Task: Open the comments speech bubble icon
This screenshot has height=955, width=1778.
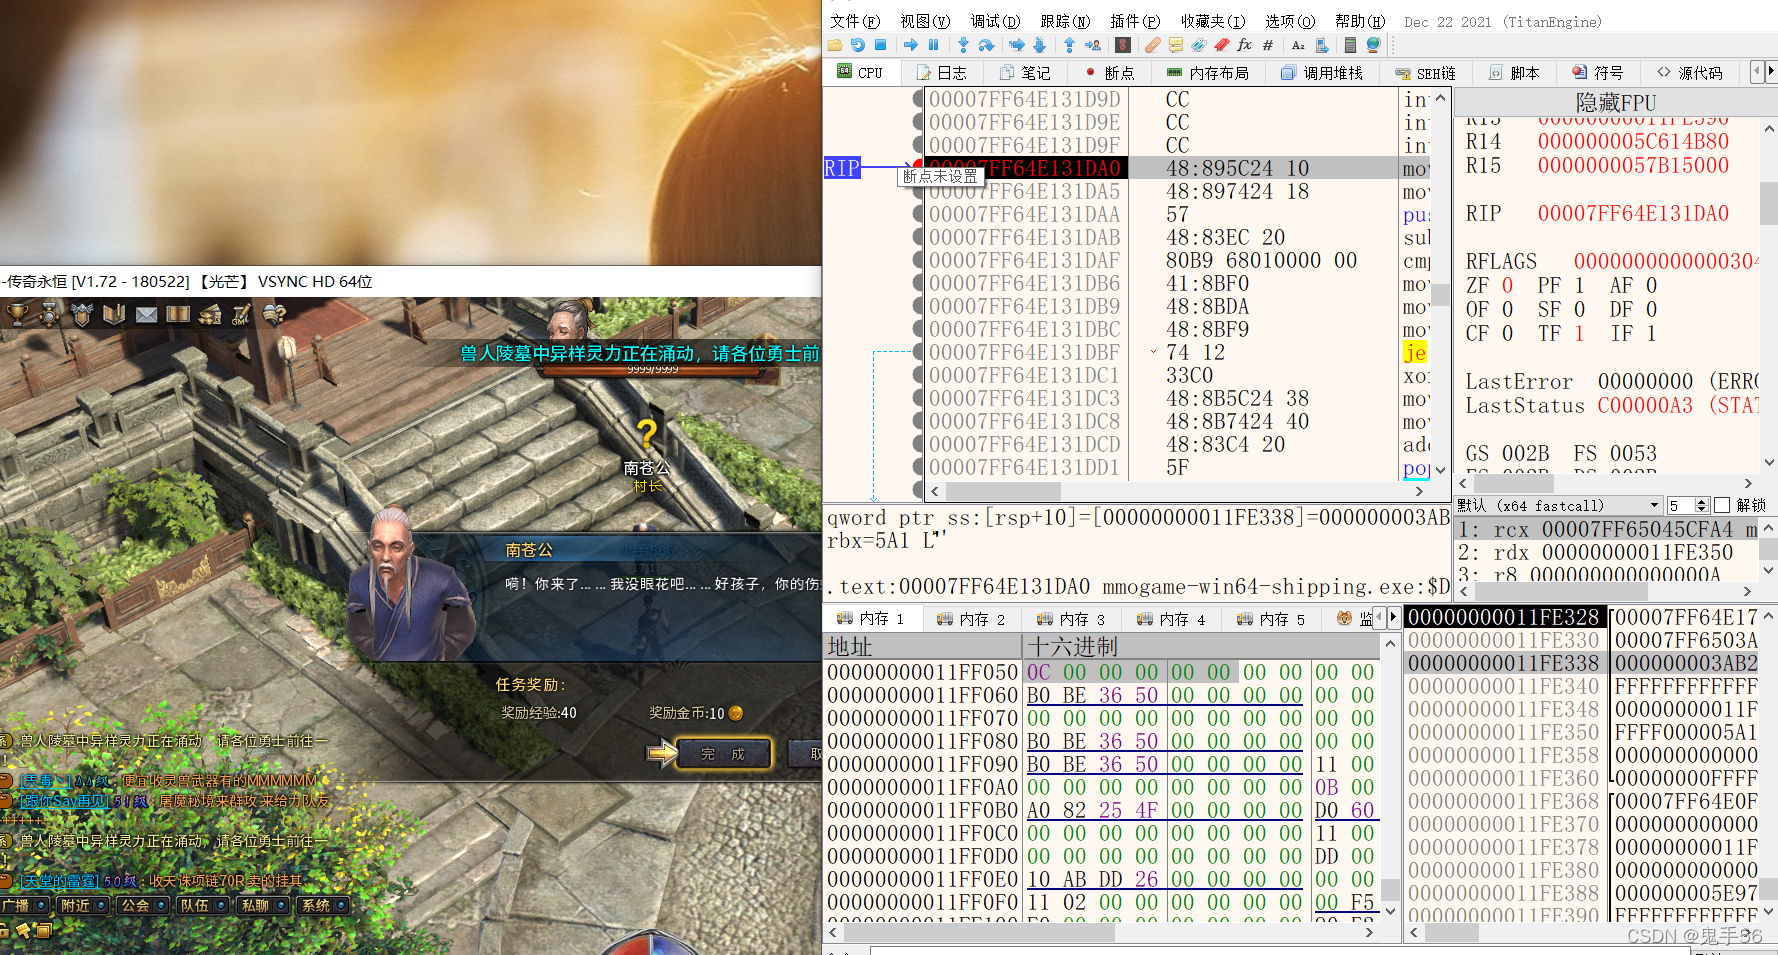Action: coord(1176,45)
